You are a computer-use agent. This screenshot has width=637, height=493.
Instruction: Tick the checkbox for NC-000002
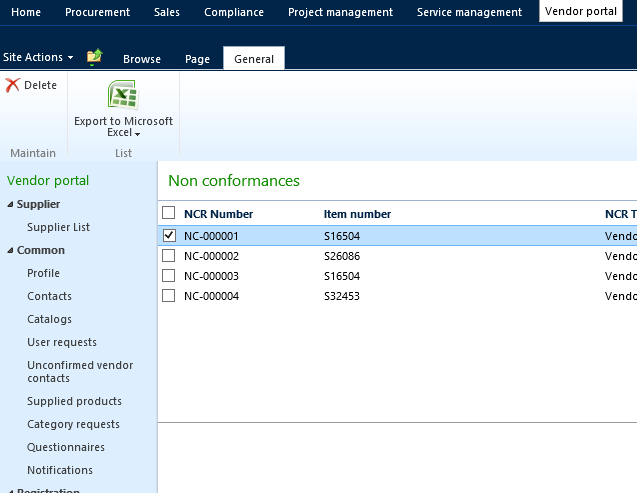coord(168,256)
